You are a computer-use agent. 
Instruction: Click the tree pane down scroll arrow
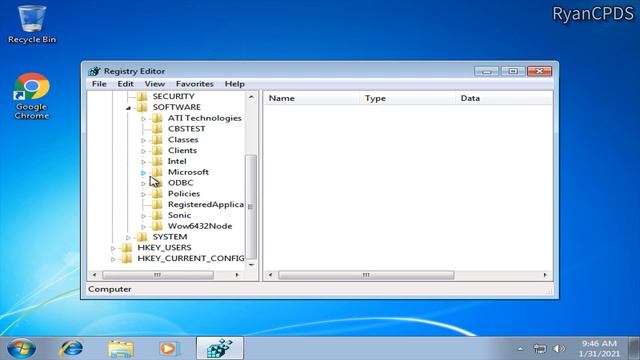pos(251,265)
